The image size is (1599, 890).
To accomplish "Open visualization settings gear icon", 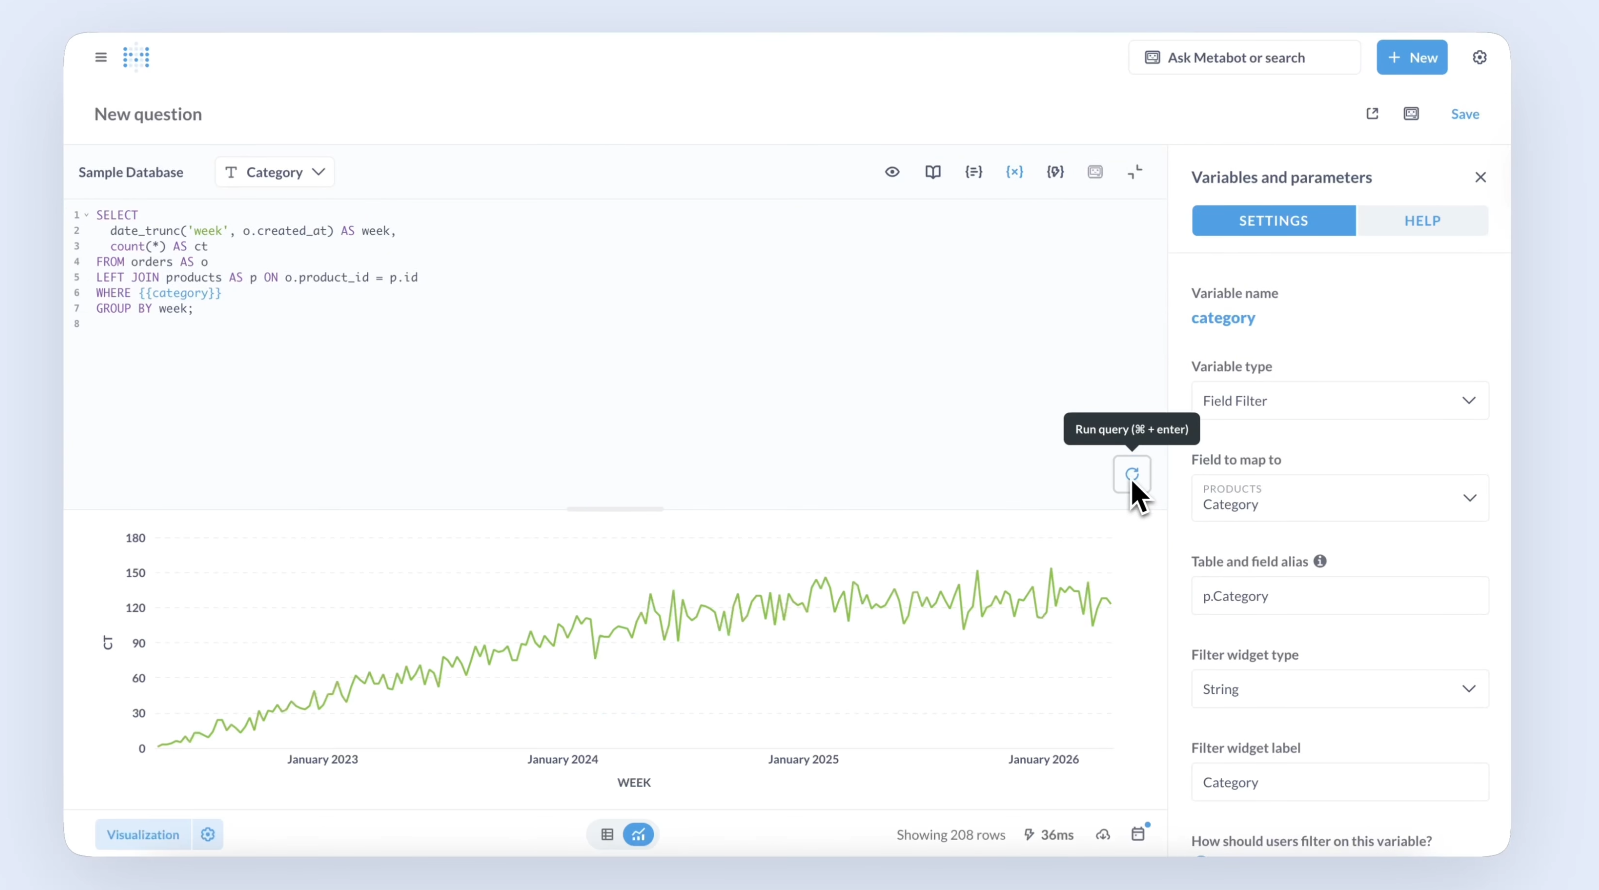I will click(208, 835).
